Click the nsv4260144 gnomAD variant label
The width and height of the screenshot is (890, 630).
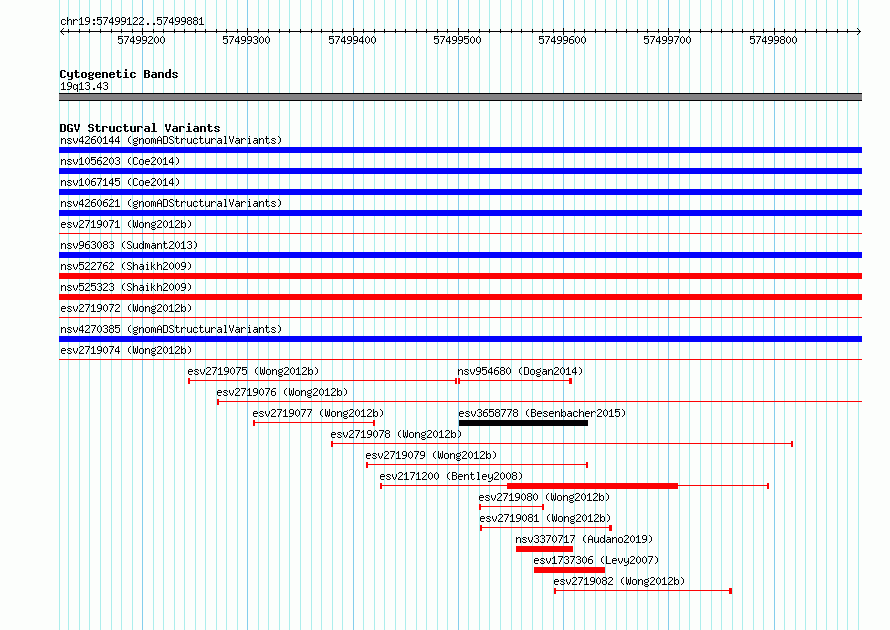[x=171, y=140]
